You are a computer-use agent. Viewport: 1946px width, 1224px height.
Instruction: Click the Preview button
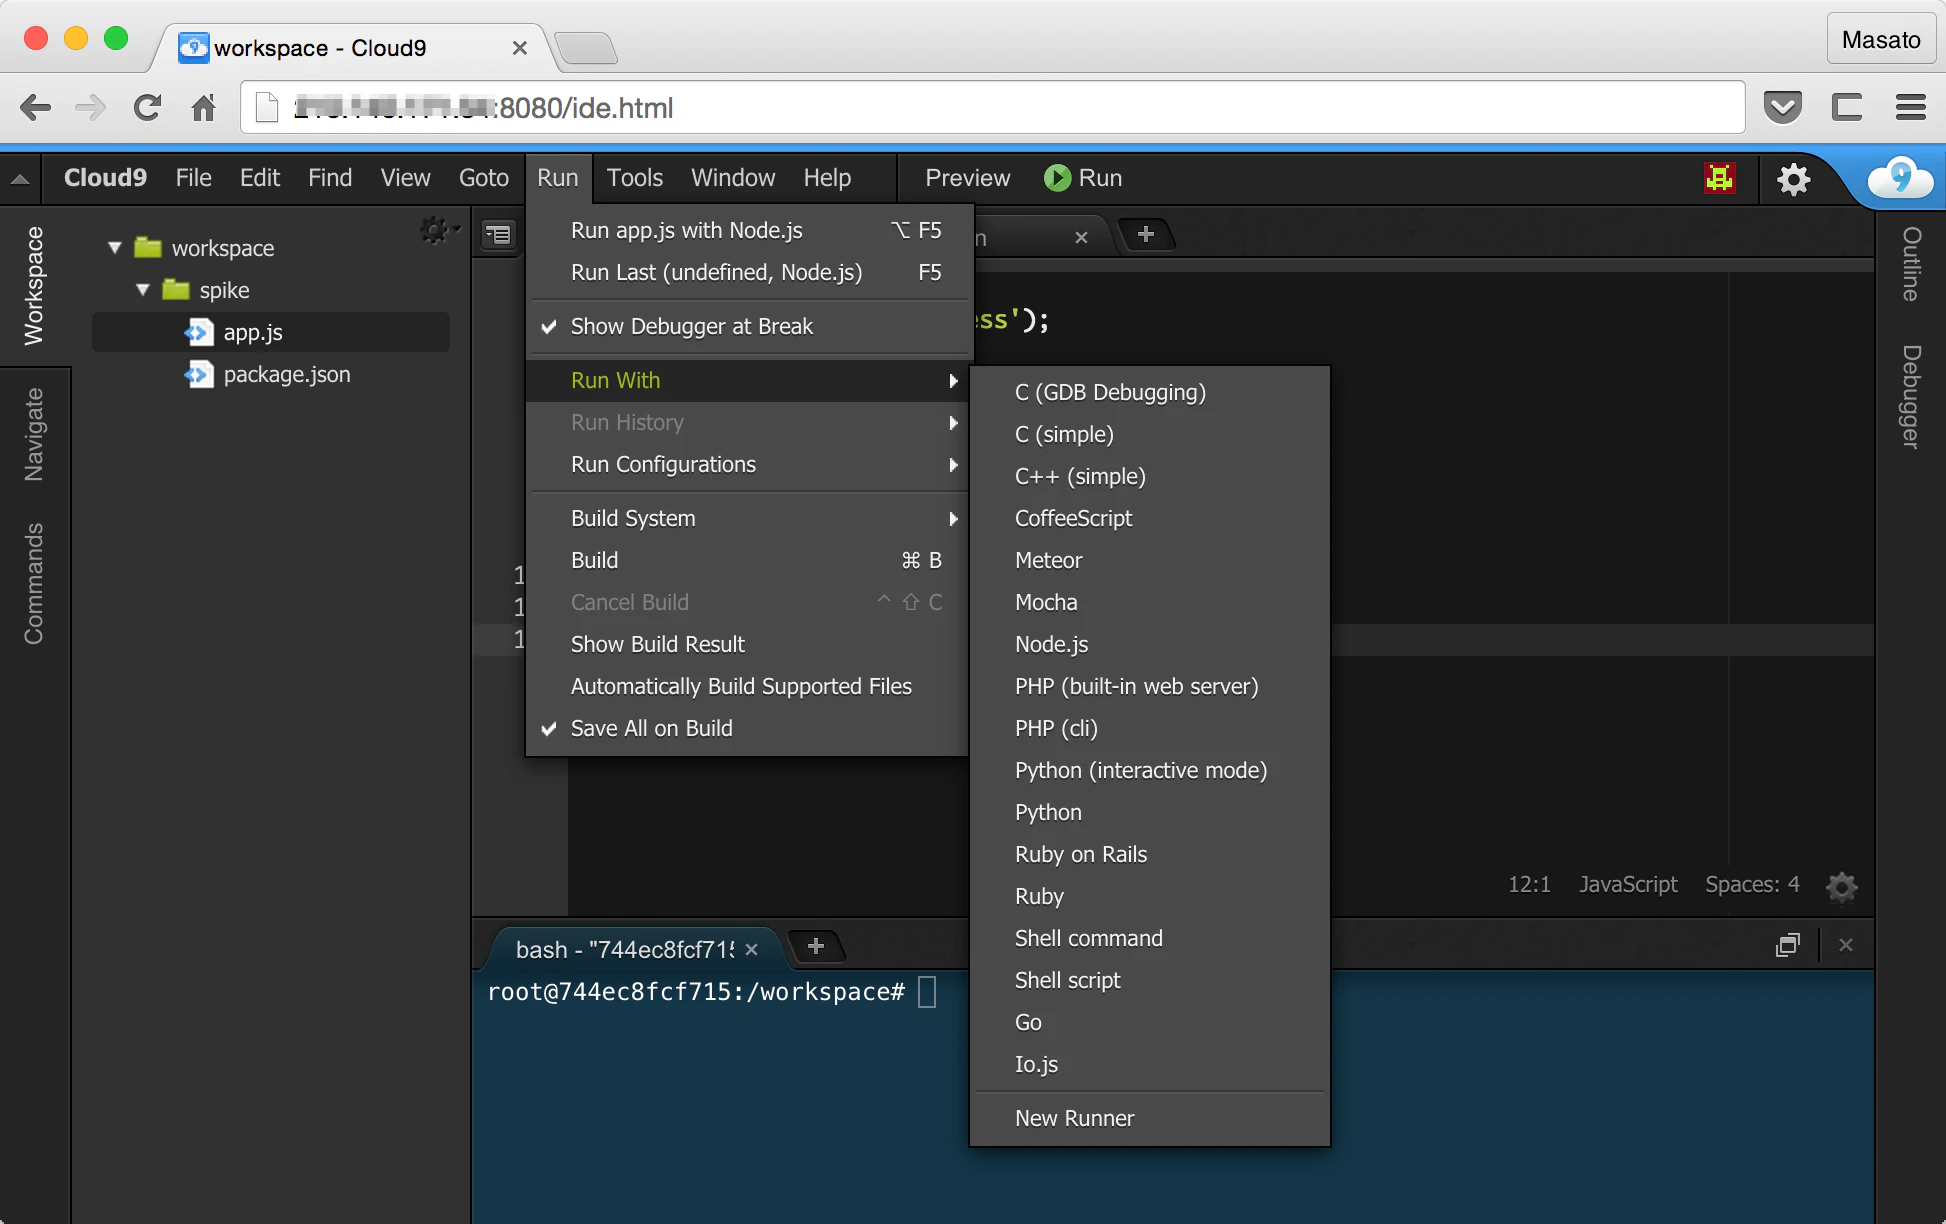pyautogui.click(x=968, y=178)
